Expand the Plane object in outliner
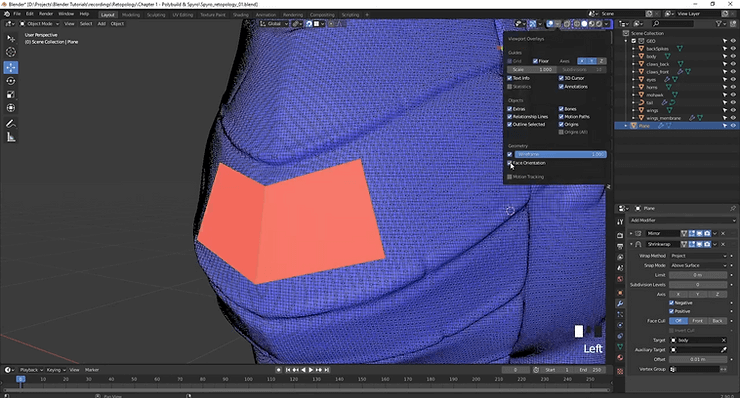This screenshot has height=398, width=740. 626,126
